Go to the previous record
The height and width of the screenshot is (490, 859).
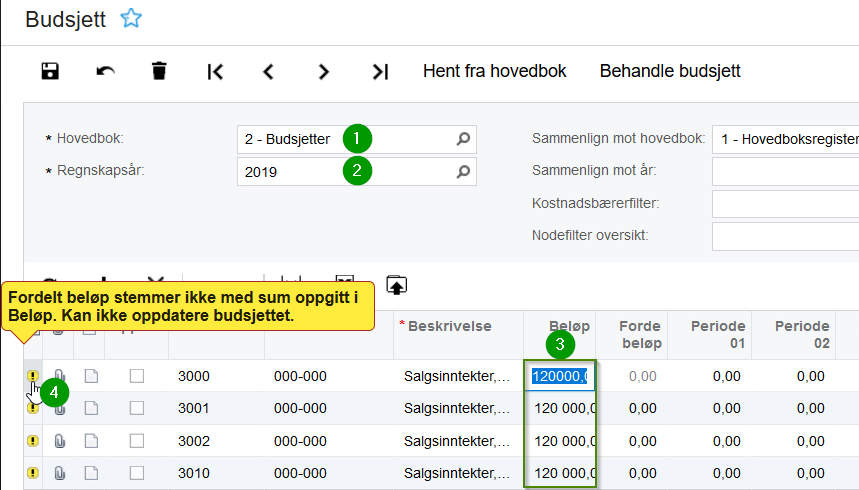(268, 71)
